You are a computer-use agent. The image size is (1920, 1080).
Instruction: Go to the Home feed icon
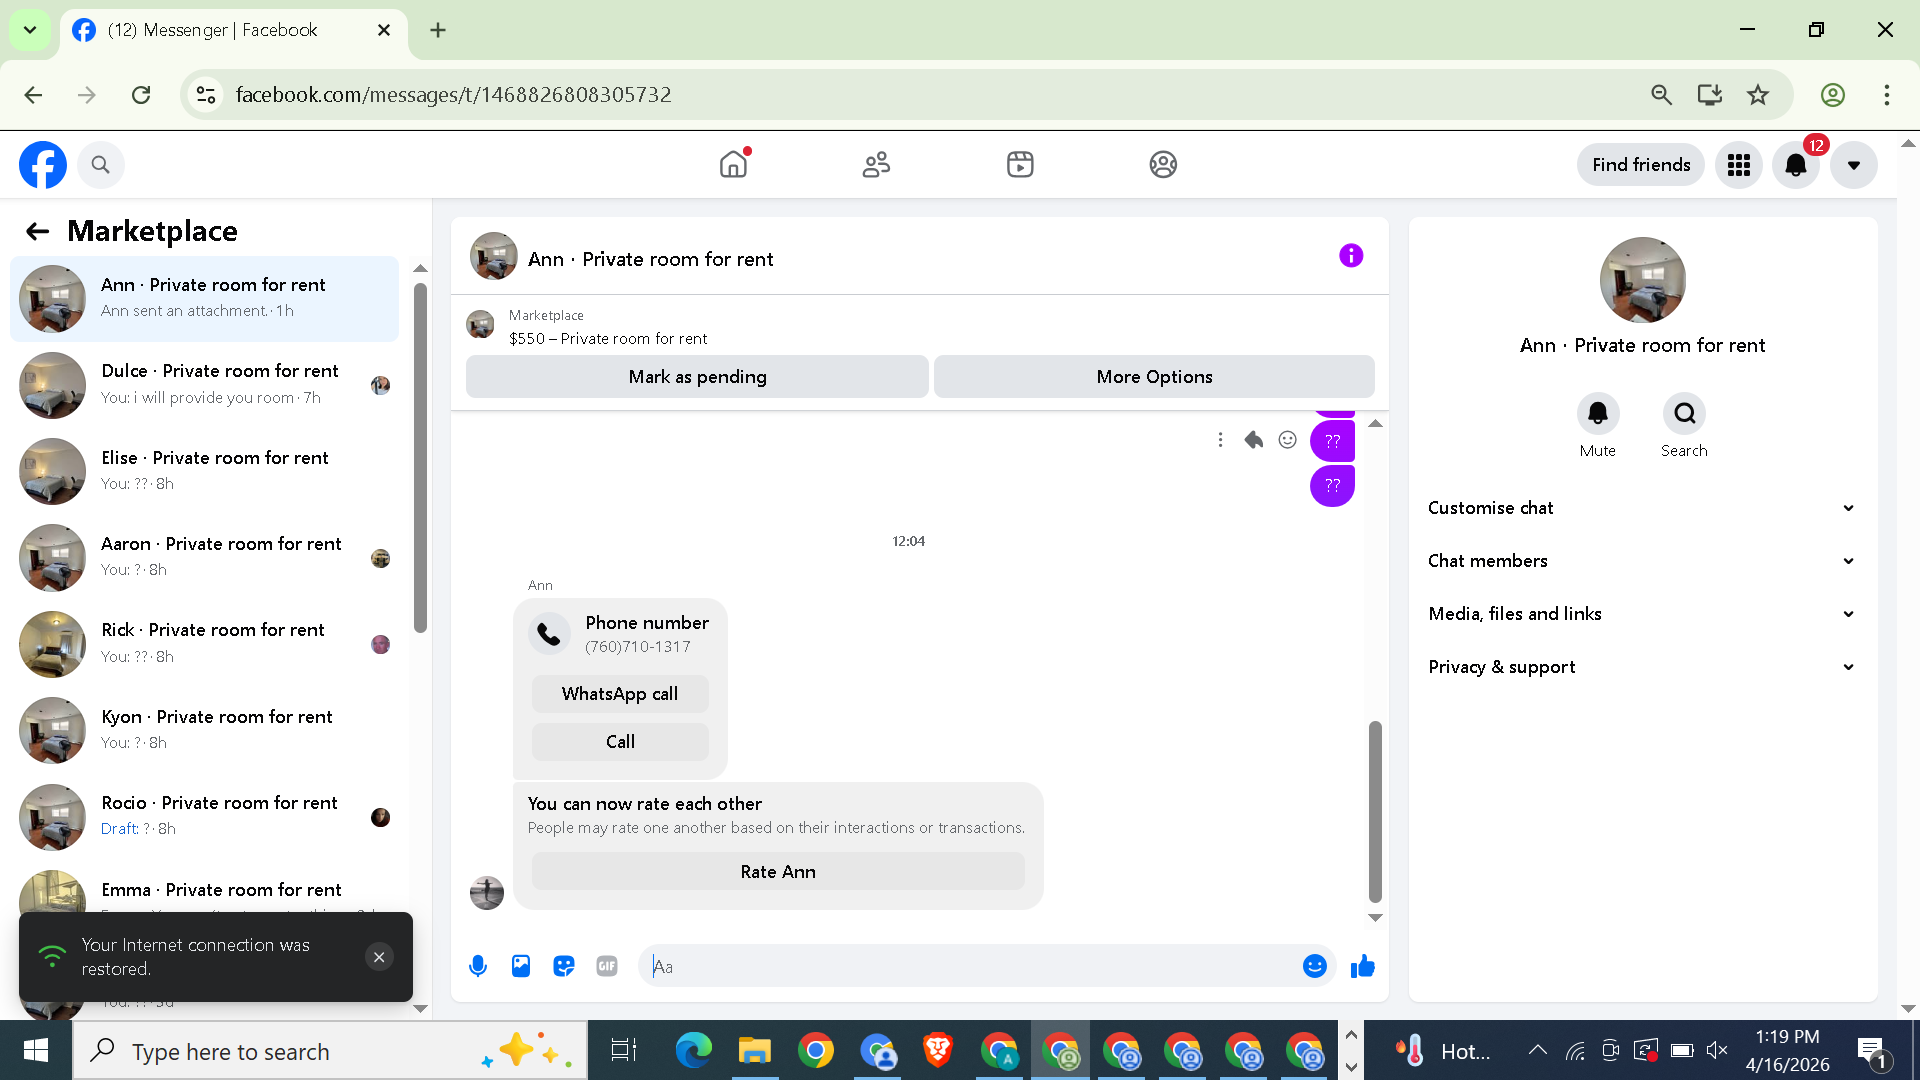click(734, 164)
